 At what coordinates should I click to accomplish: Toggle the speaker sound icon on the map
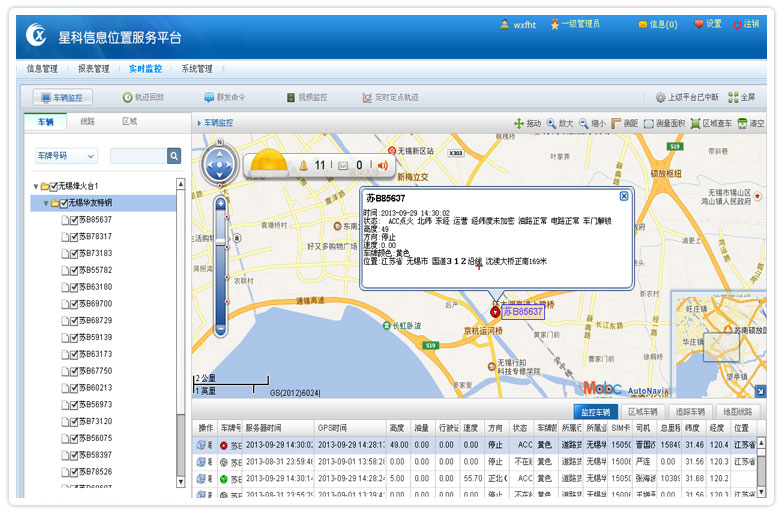point(381,165)
